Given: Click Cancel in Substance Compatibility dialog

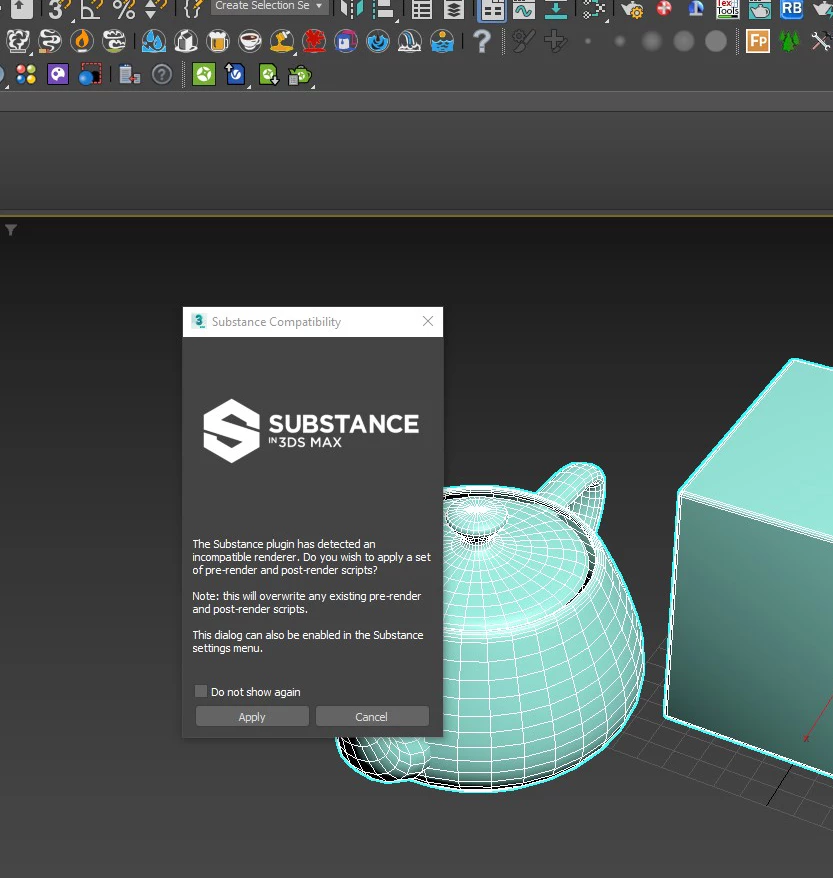Looking at the screenshot, I should [372, 716].
